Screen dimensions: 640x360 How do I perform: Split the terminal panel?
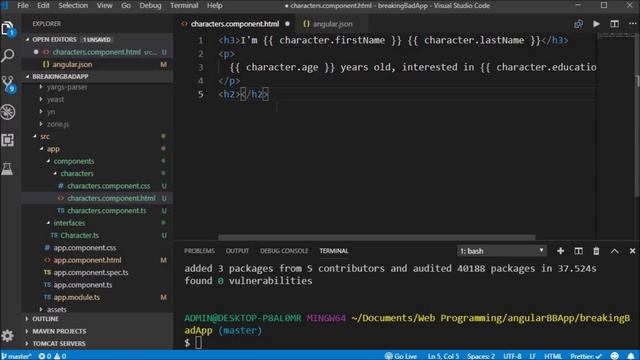[578, 251]
